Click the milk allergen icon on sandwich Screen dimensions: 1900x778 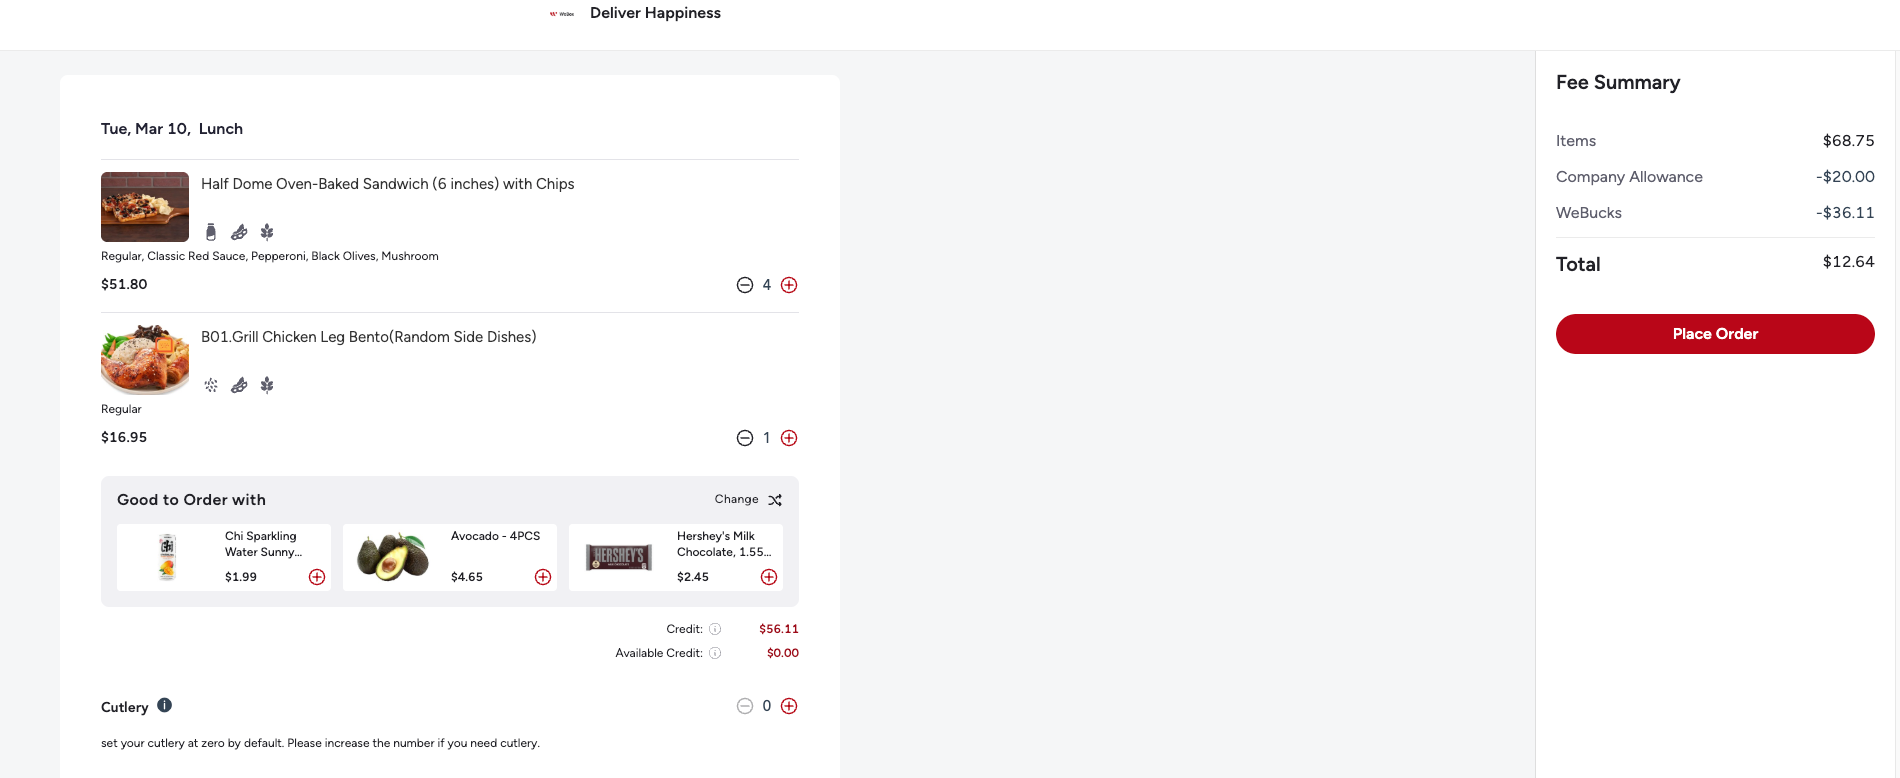[211, 232]
